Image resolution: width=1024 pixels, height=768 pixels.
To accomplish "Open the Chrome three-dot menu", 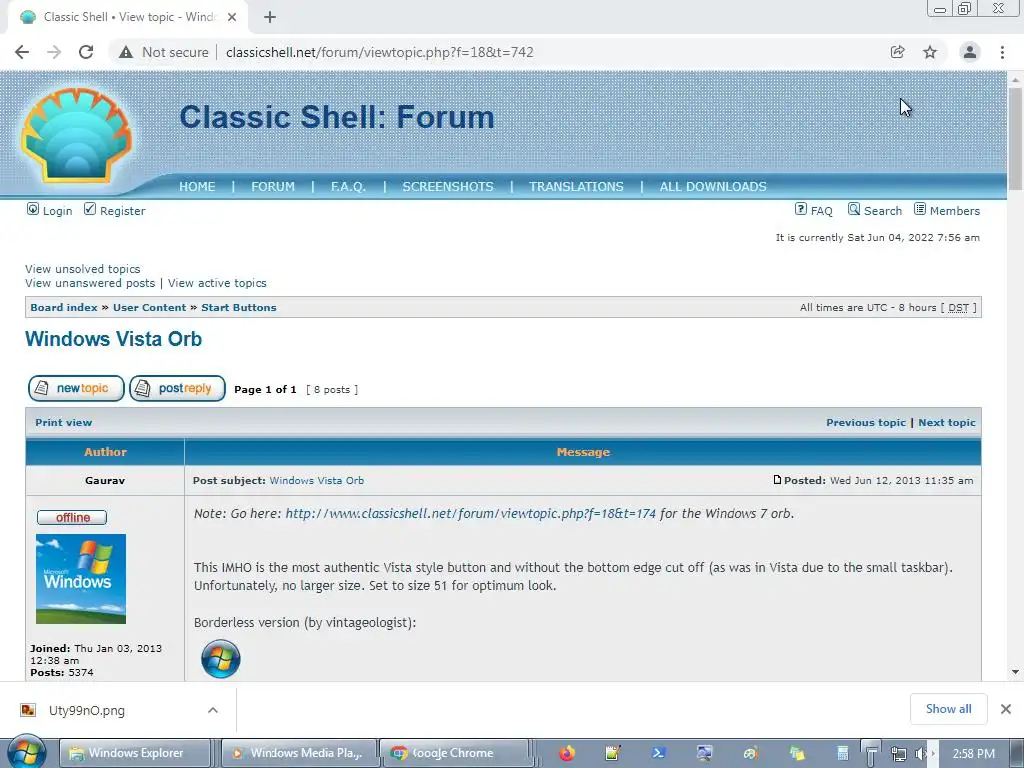I will 1002,52.
